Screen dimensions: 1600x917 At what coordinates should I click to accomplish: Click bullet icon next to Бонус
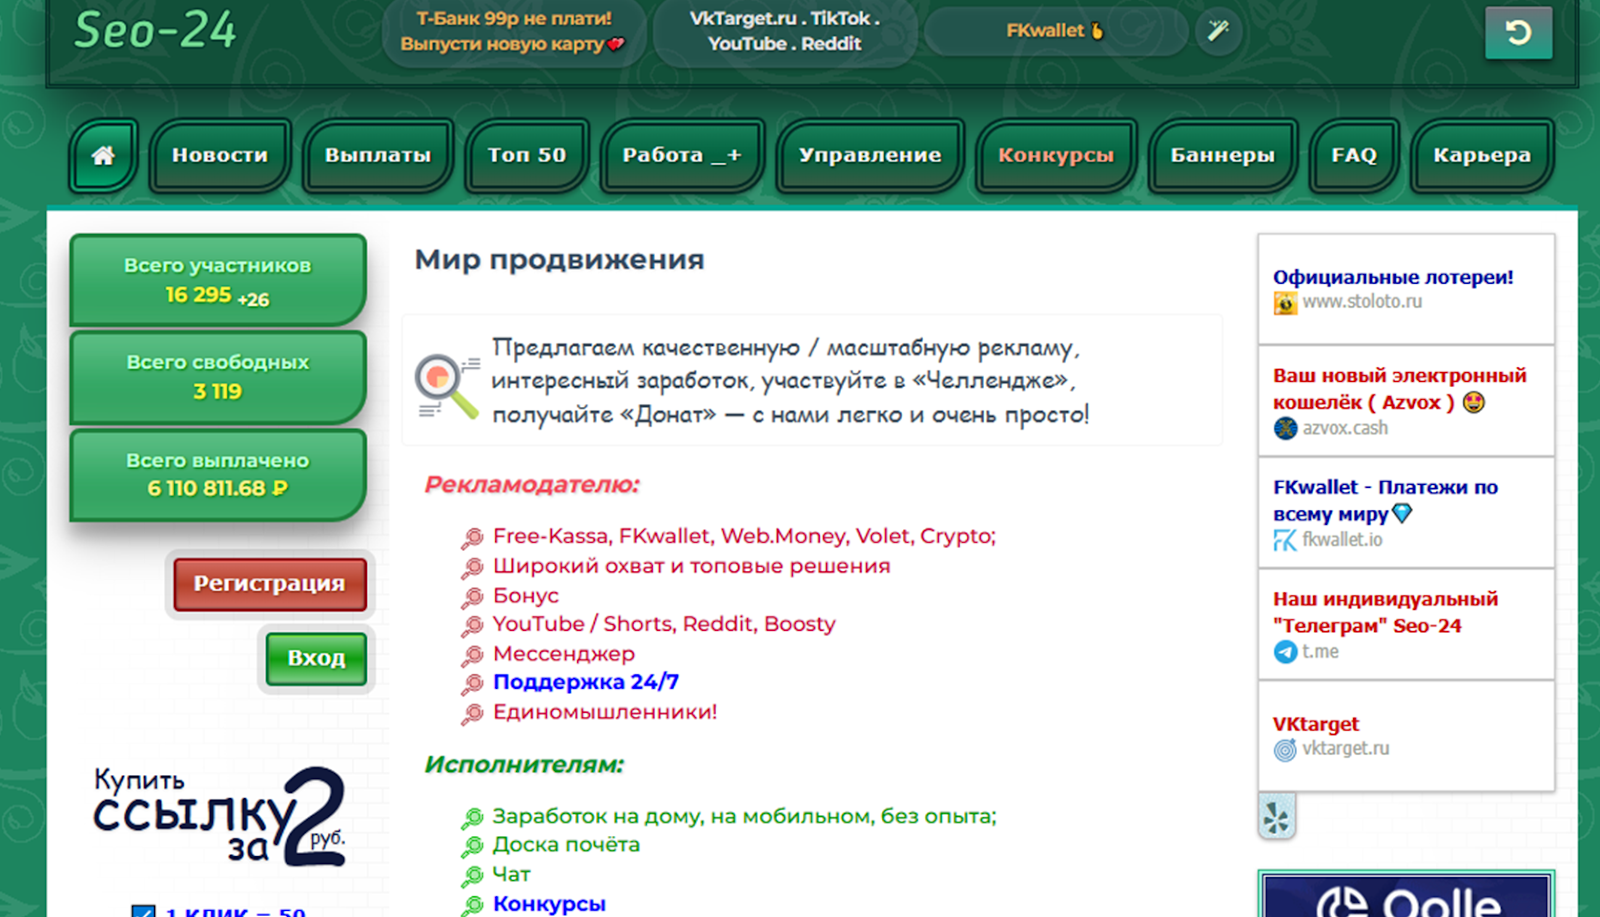pyautogui.click(x=472, y=597)
